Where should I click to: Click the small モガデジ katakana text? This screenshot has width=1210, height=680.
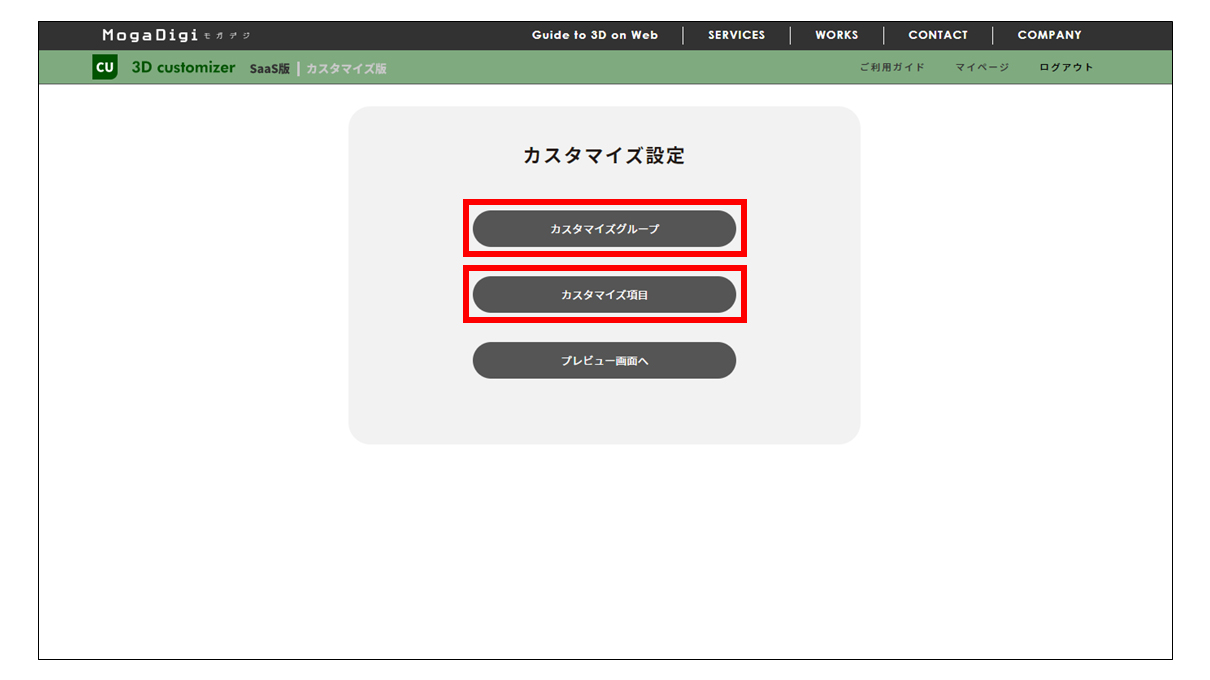227,36
